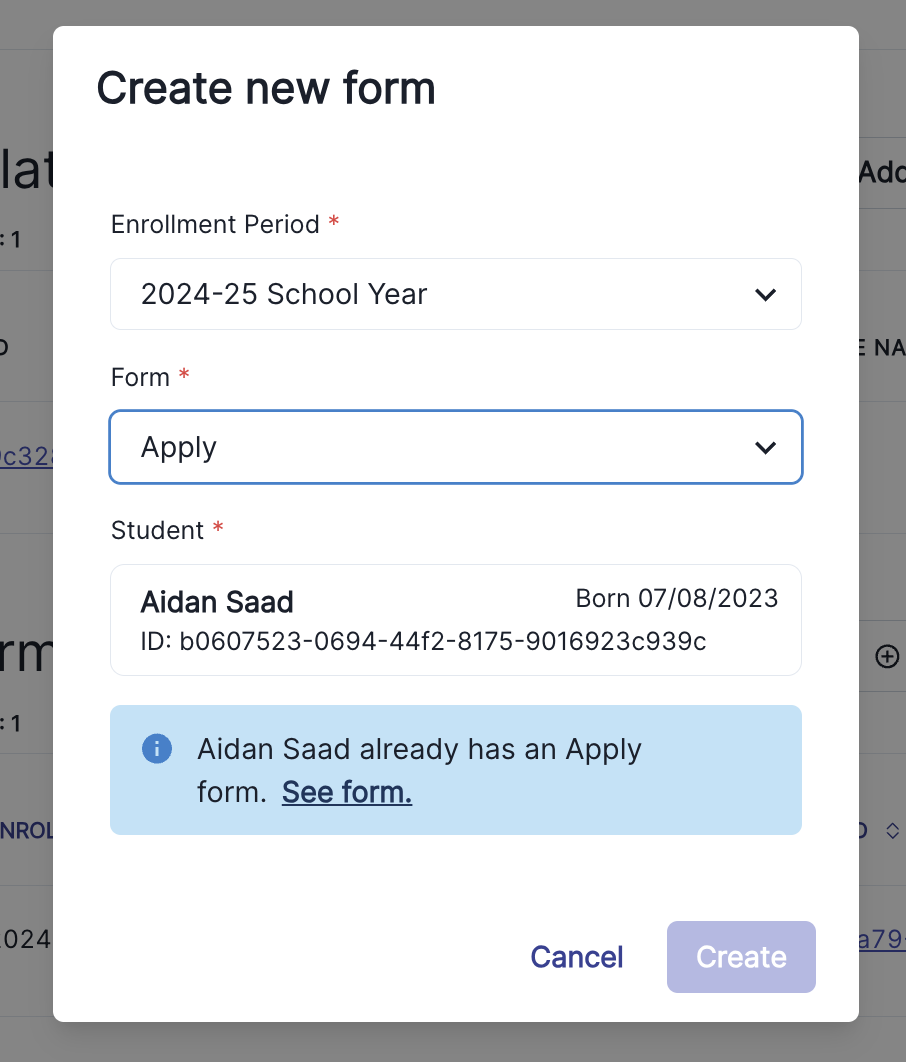Click the info icon in the blue banner
The image size is (906, 1062).
point(157,748)
